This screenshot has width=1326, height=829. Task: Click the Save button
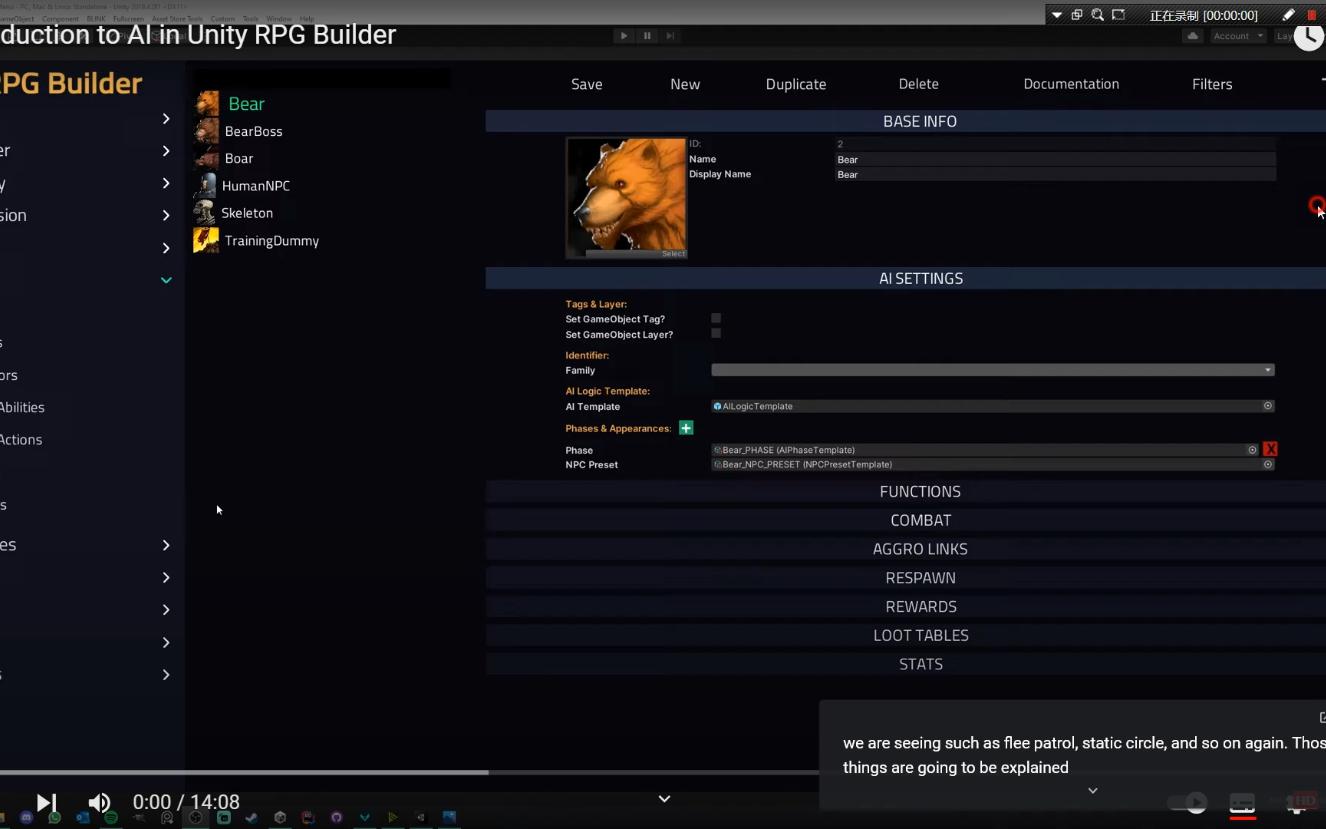(586, 84)
